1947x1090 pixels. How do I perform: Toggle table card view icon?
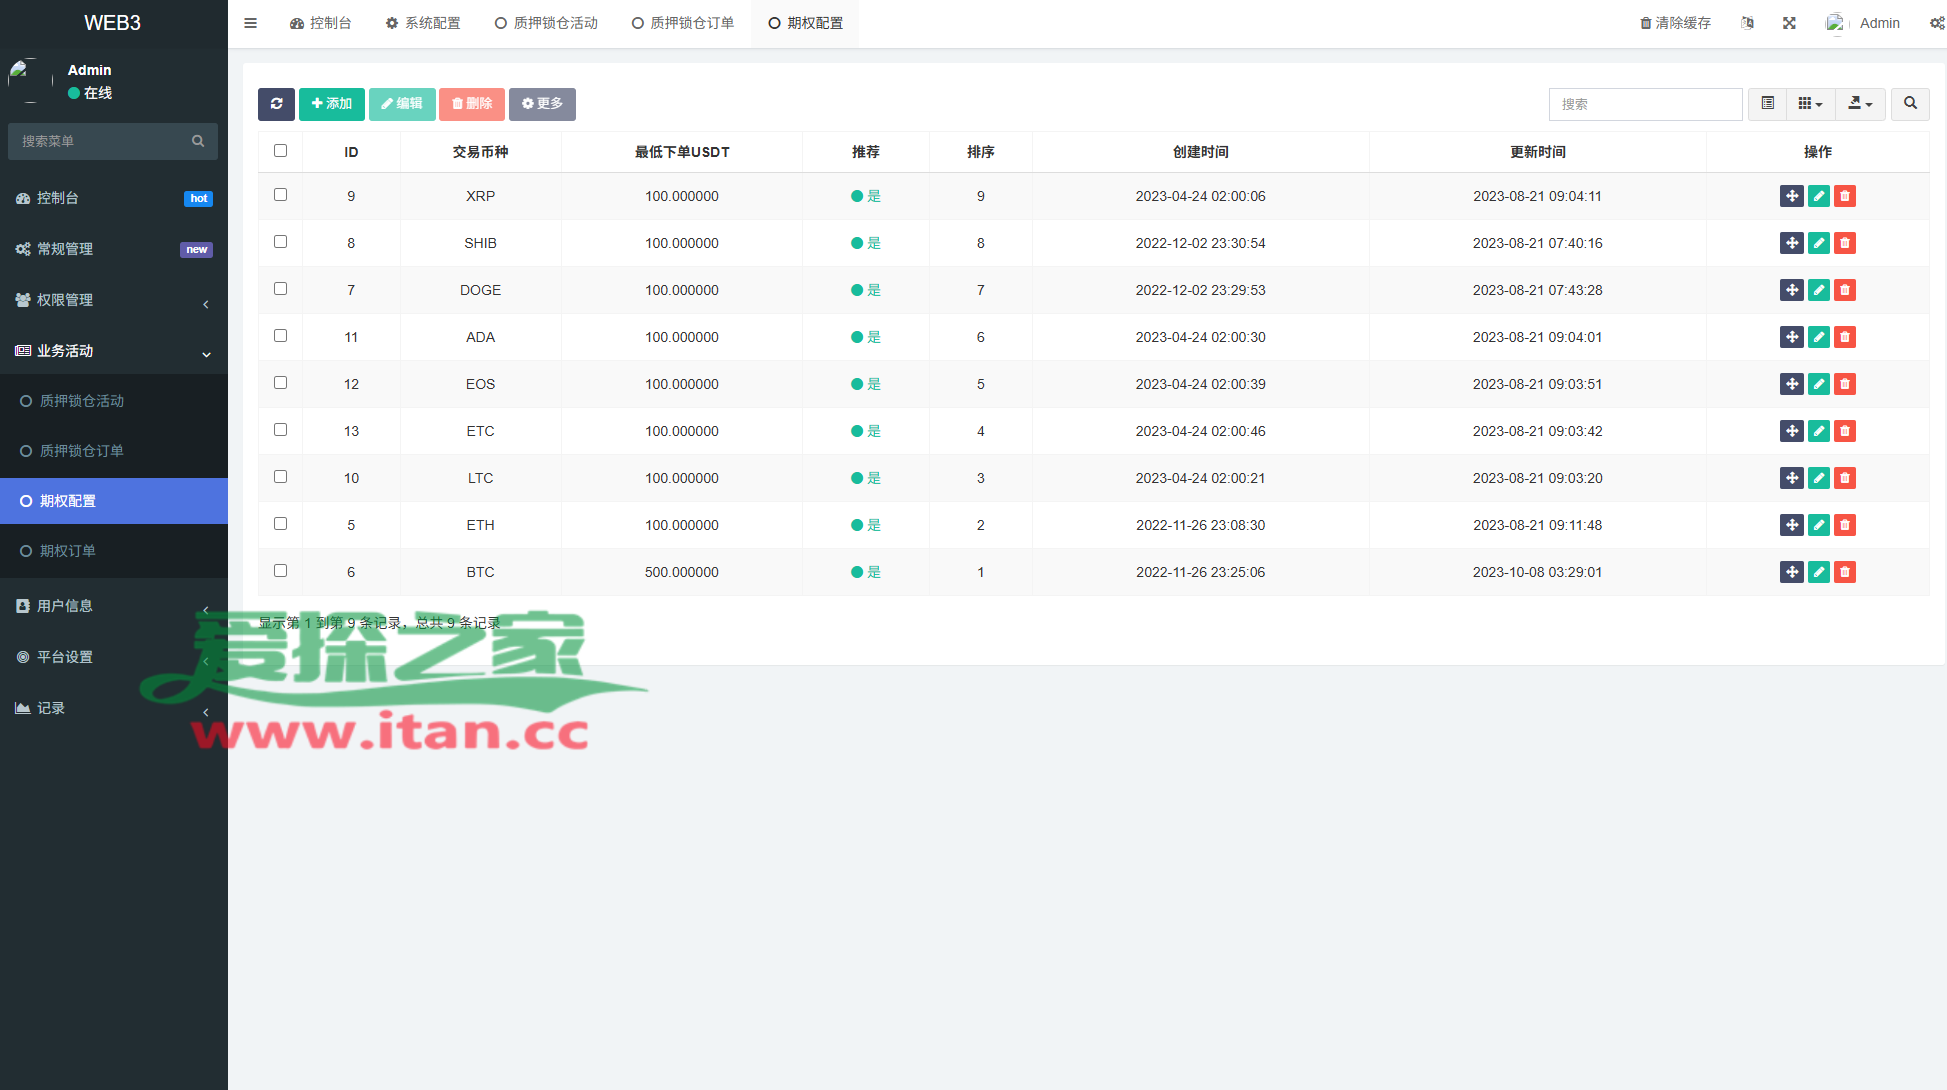click(x=1767, y=104)
